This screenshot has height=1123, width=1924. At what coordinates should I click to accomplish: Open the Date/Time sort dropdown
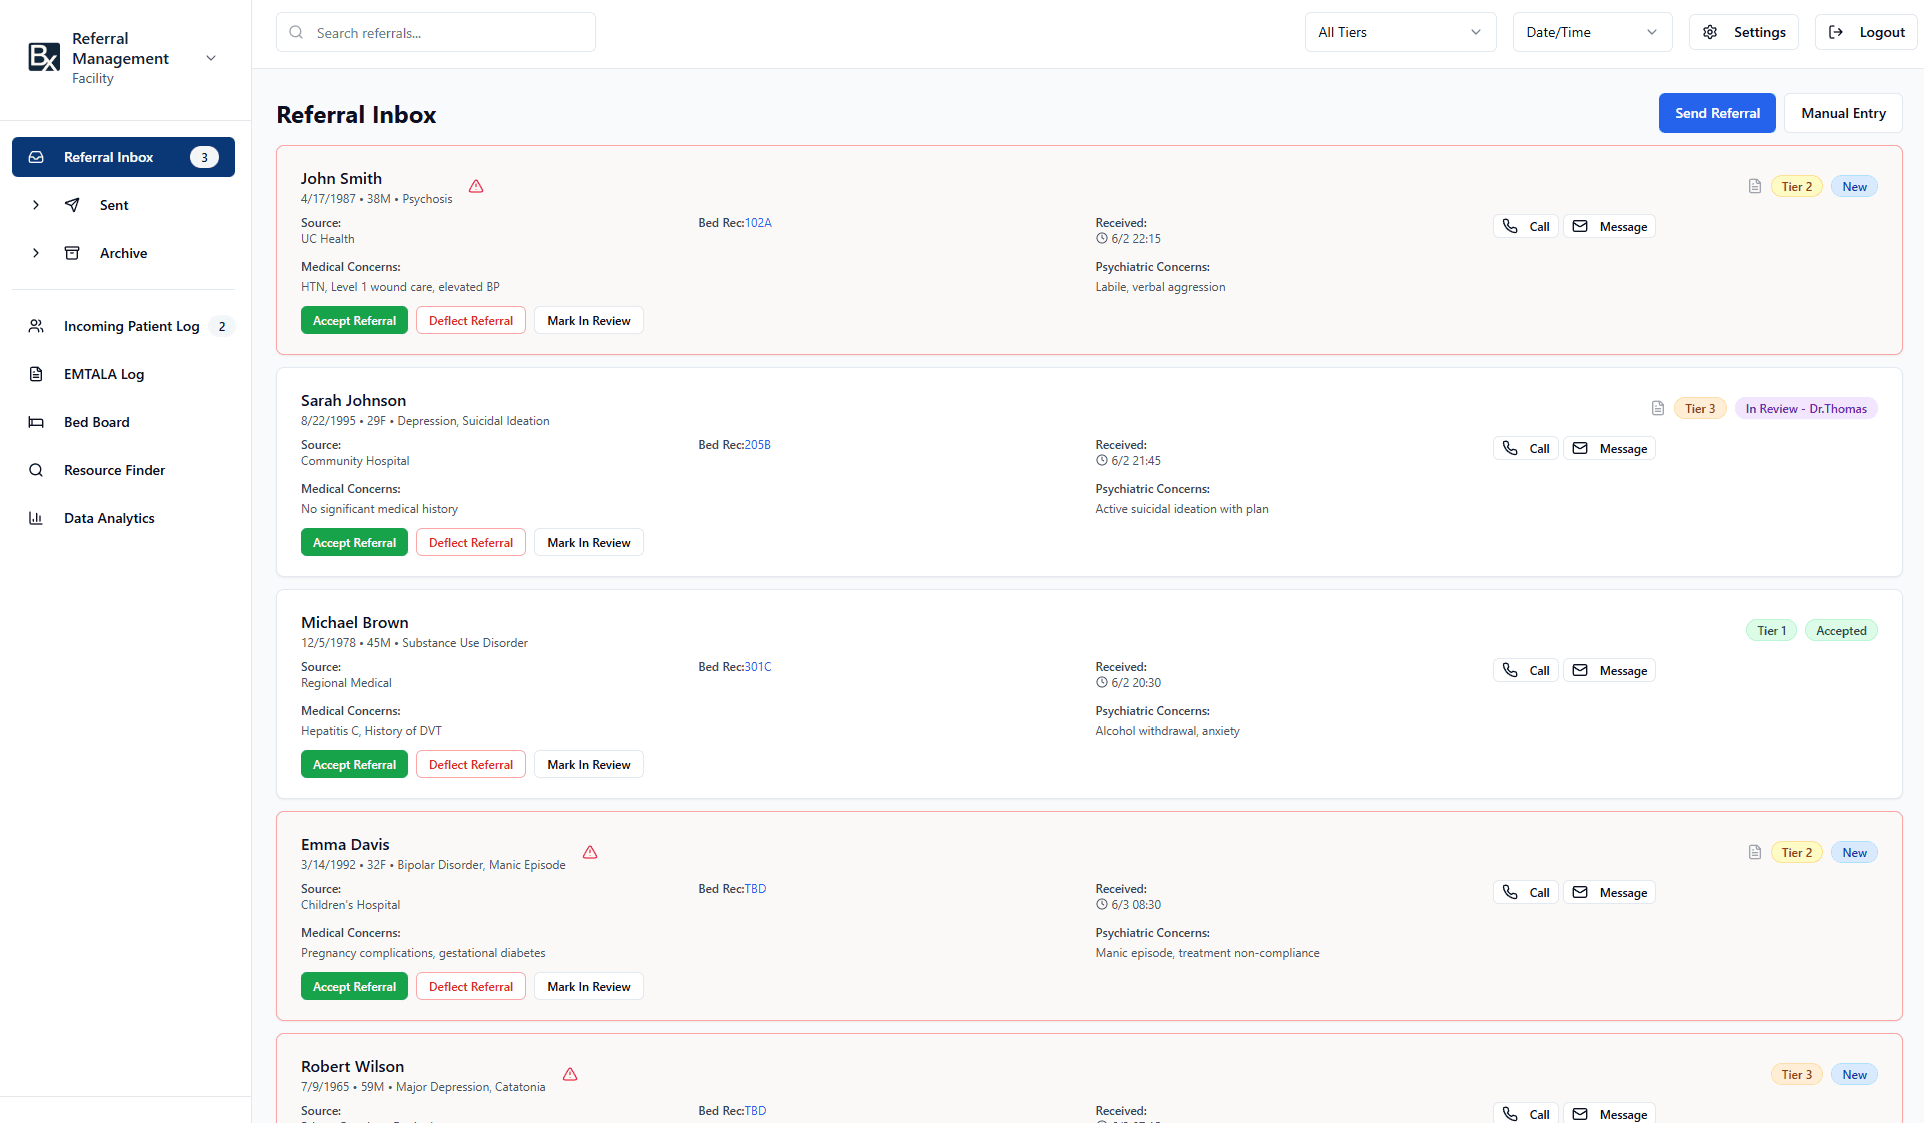[x=1592, y=32]
